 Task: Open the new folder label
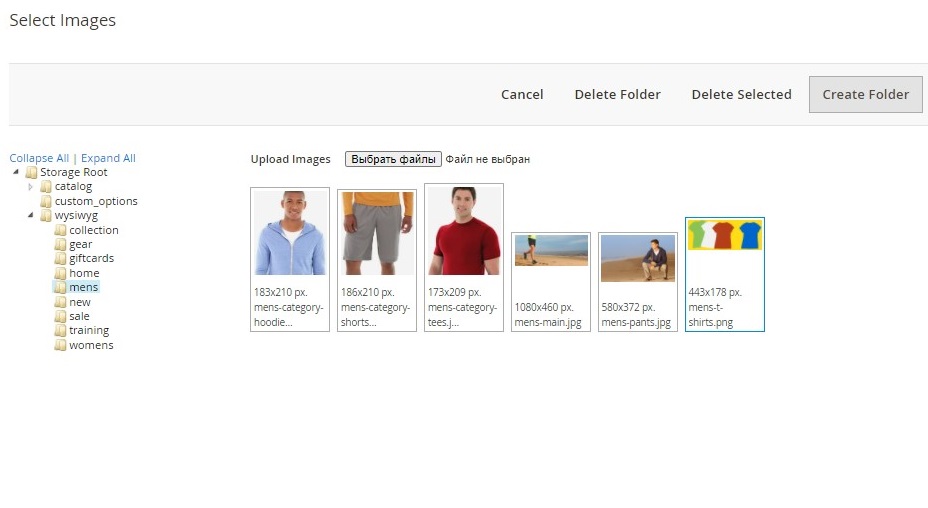tap(80, 302)
